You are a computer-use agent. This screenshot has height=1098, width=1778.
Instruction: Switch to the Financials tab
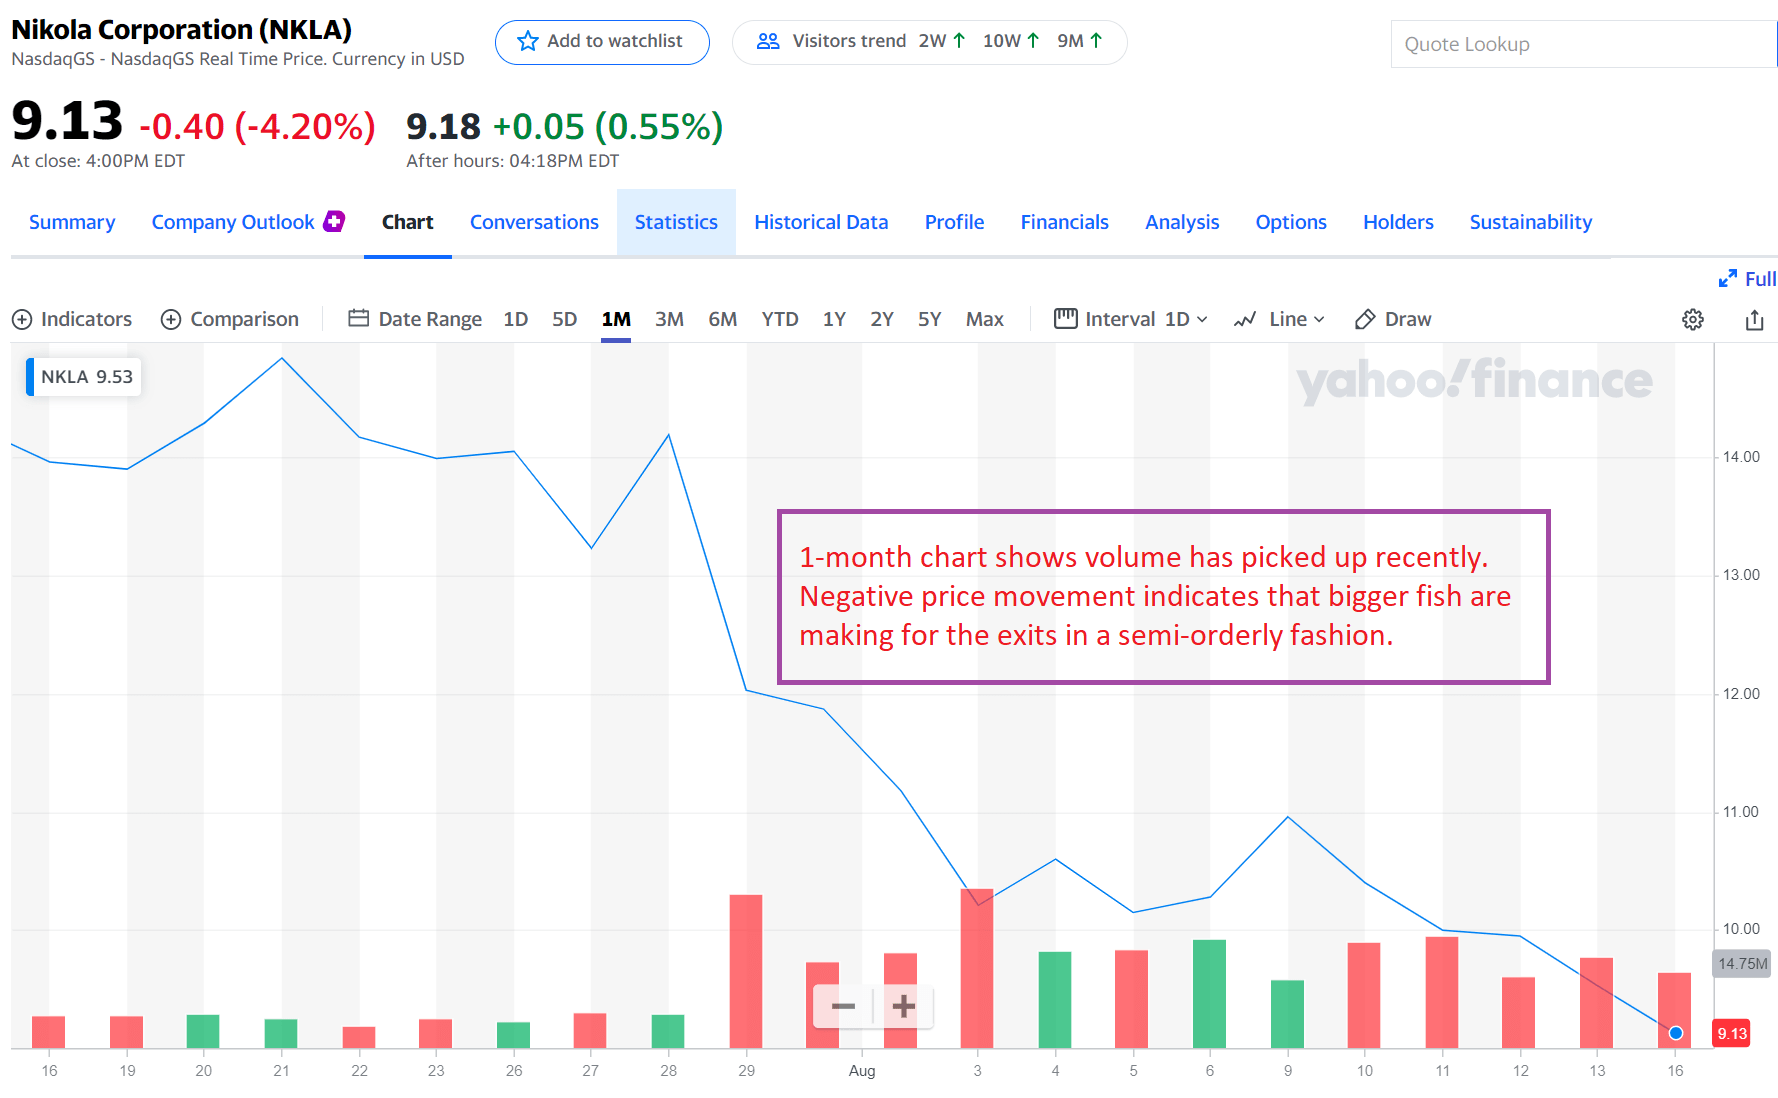[x=1064, y=222]
